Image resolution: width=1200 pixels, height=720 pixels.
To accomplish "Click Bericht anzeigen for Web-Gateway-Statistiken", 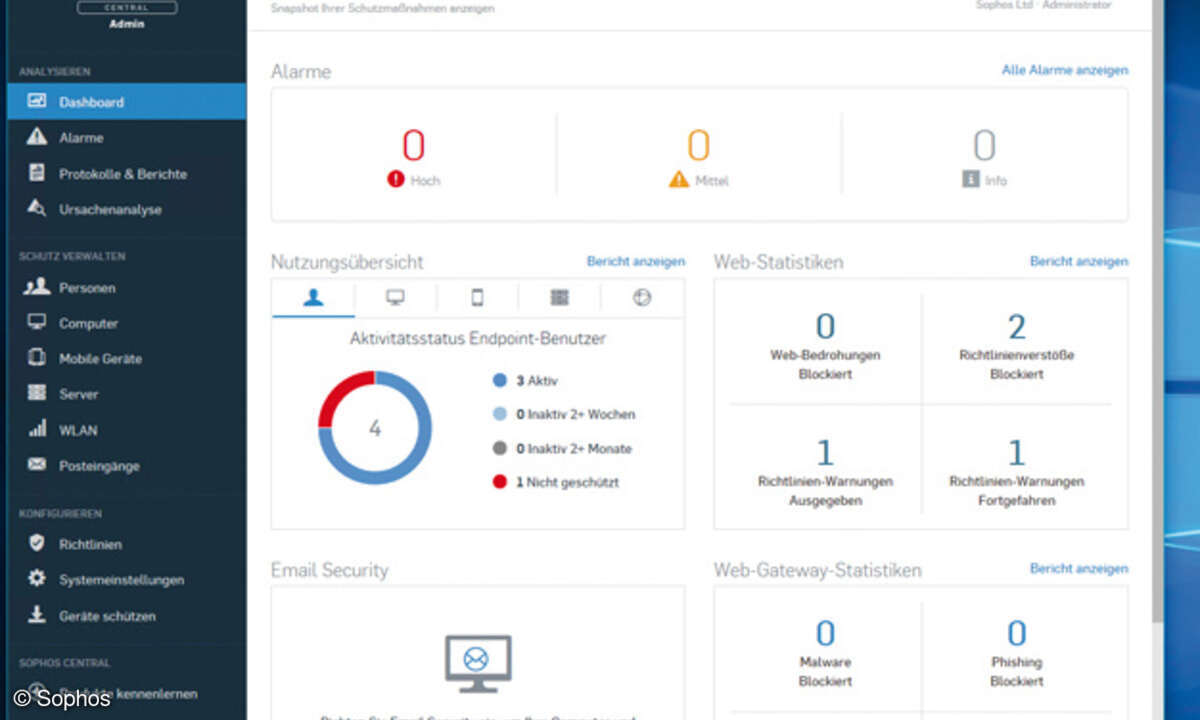I will click(x=1079, y=568).
